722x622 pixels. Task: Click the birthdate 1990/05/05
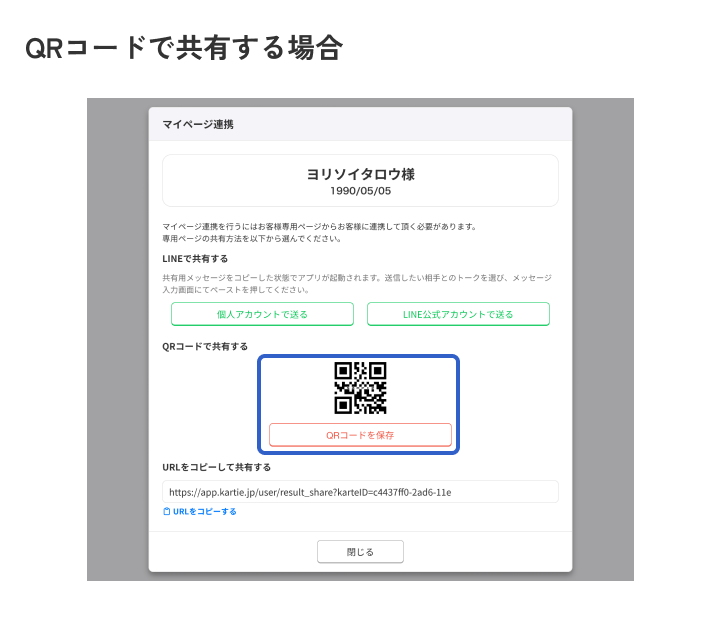point(361,191)
